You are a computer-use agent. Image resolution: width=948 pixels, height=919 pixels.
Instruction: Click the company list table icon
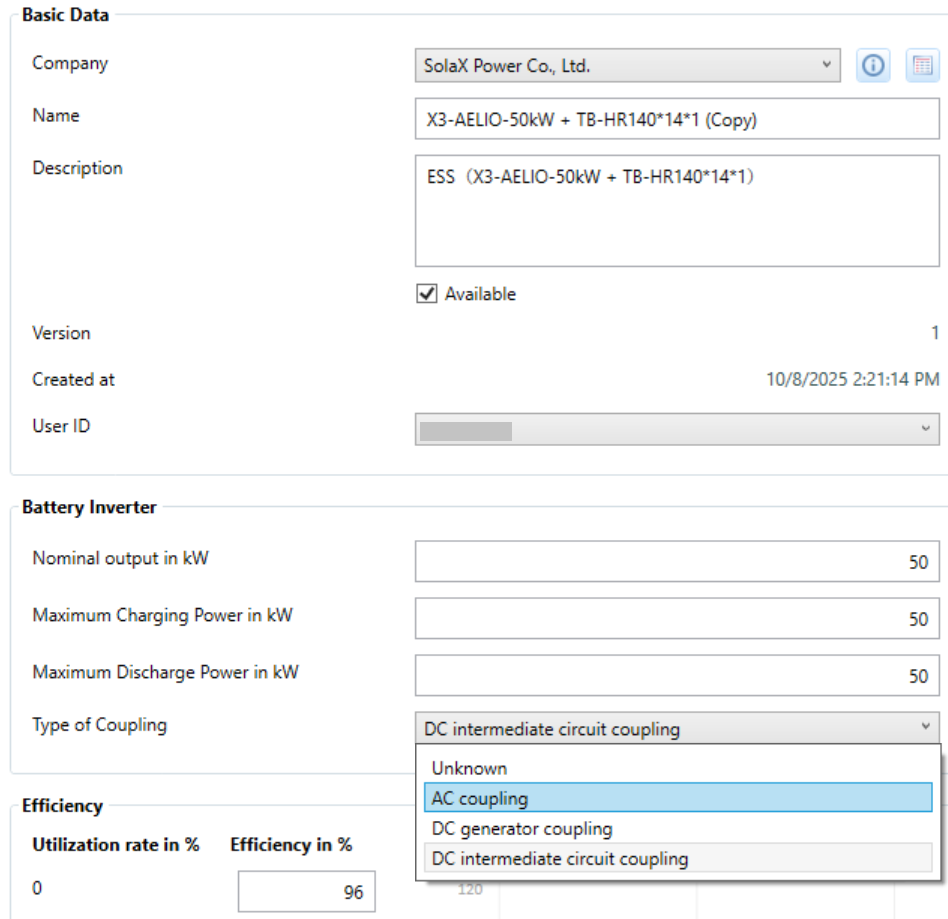[x=922, y=66]
